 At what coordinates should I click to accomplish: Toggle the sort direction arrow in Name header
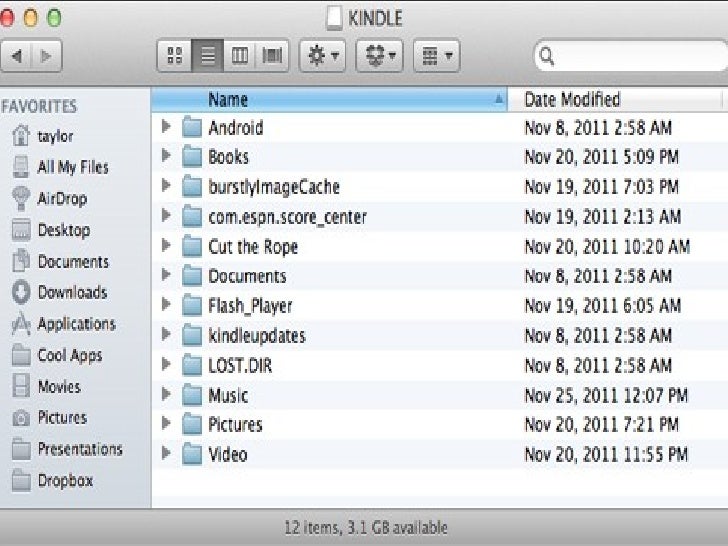[499, 99]
